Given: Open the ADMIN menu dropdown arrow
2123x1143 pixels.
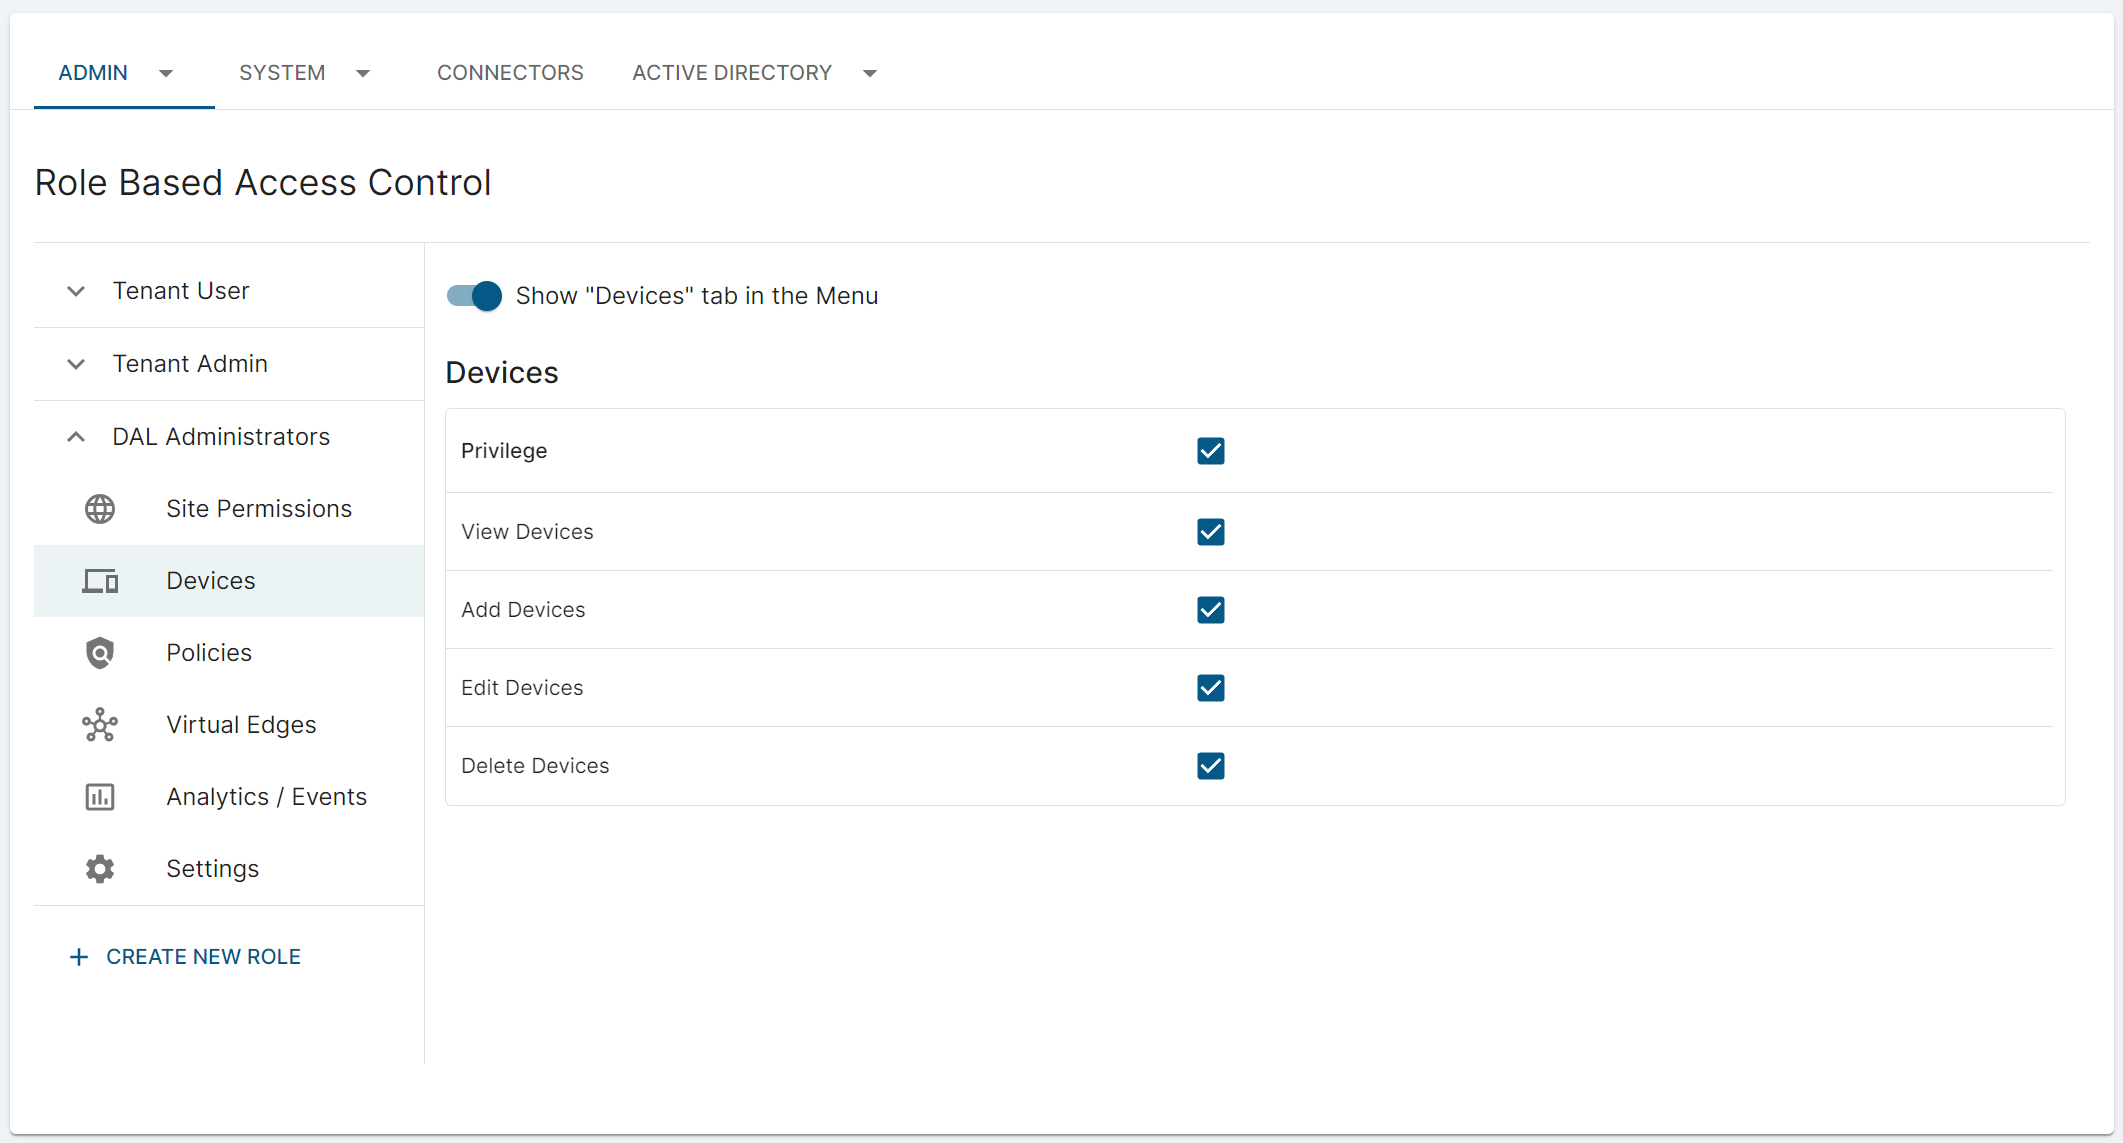Looking at the screenshot, I should (166, 73).
